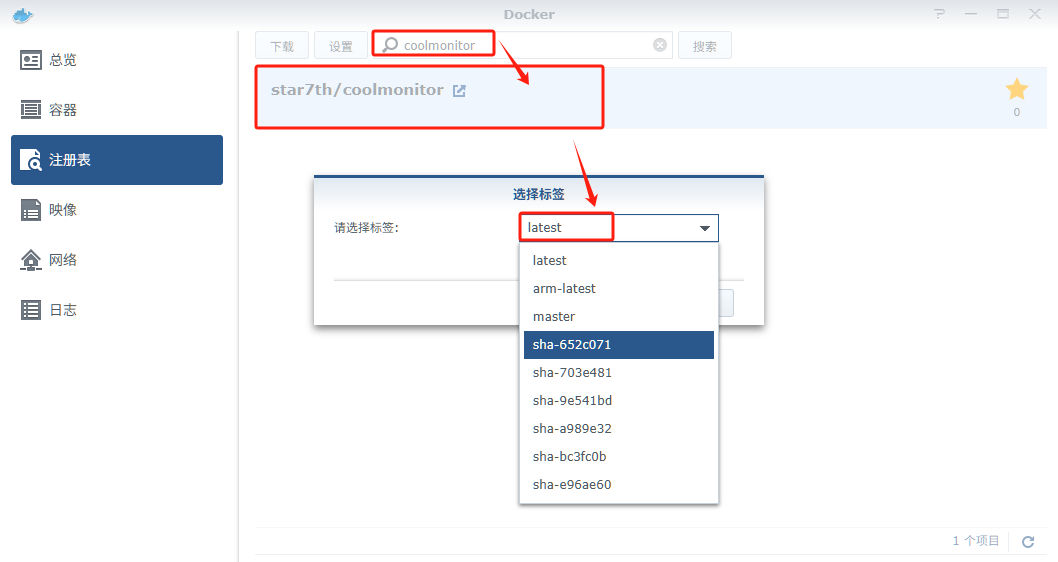Choose the latest tag option
The width and height of the screenshot is (1058, 562).
(x=619, y=260)
